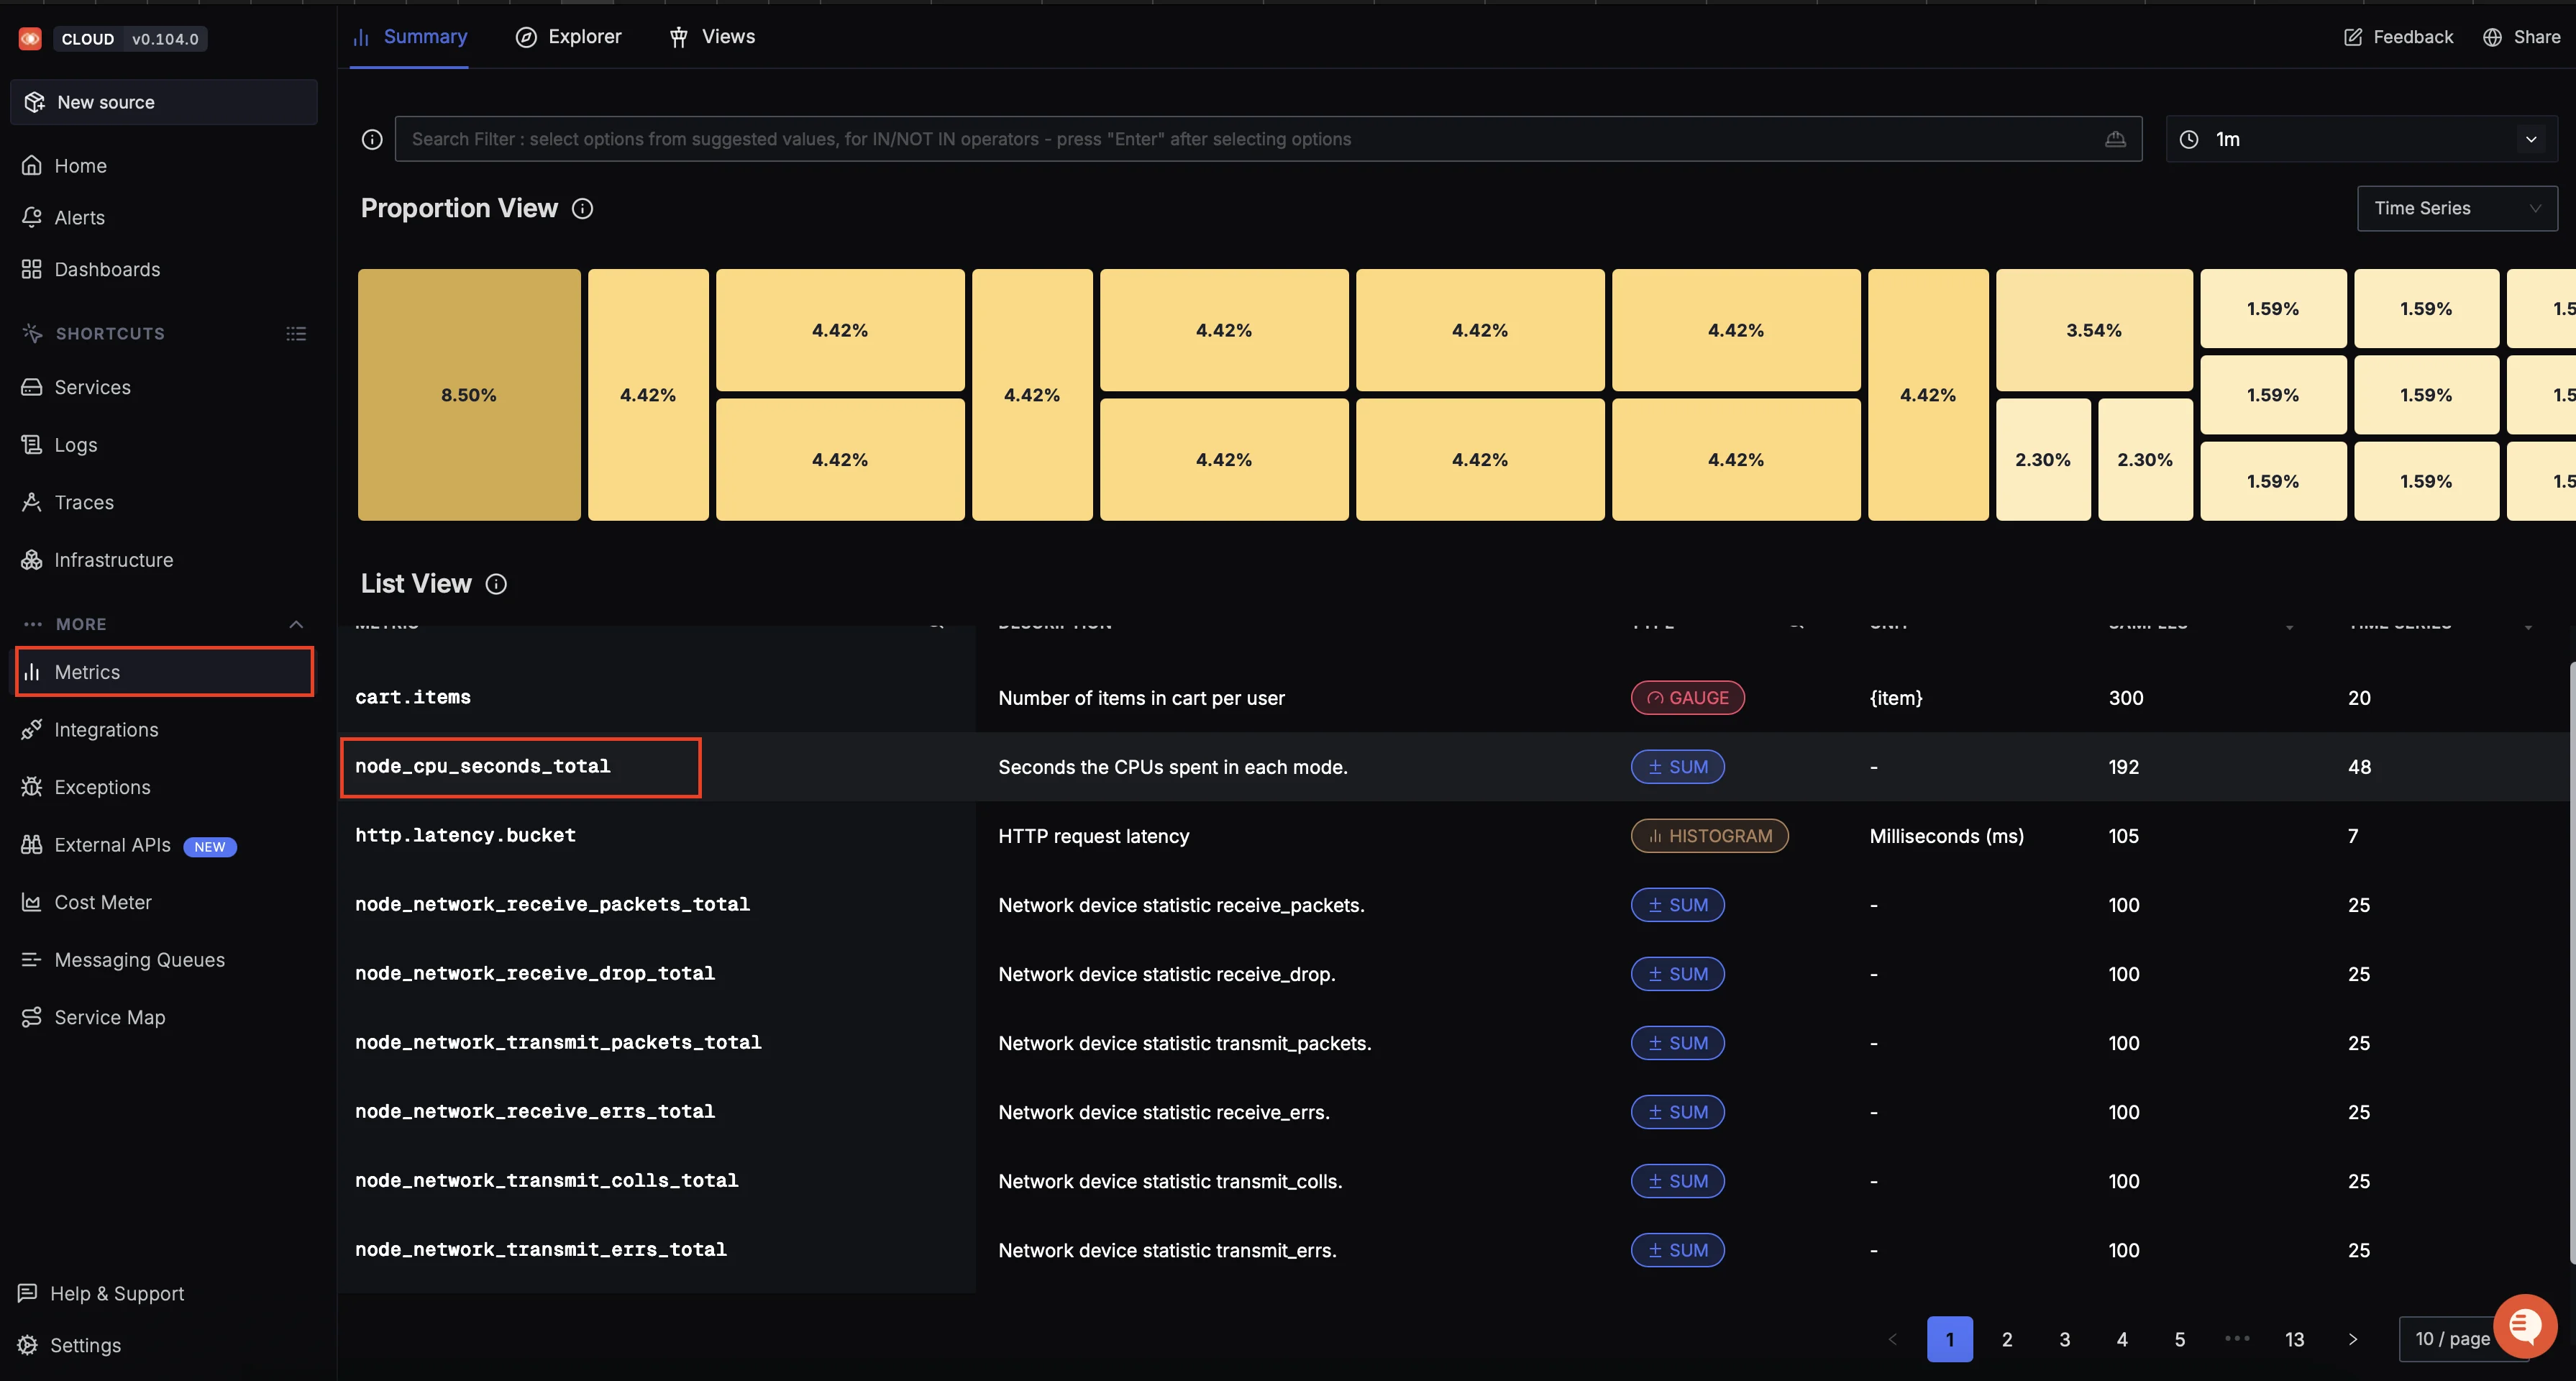Open the Service Map
Image resolution: width=2576 pixels, height=1381 pixels.
pos(109,1016)
